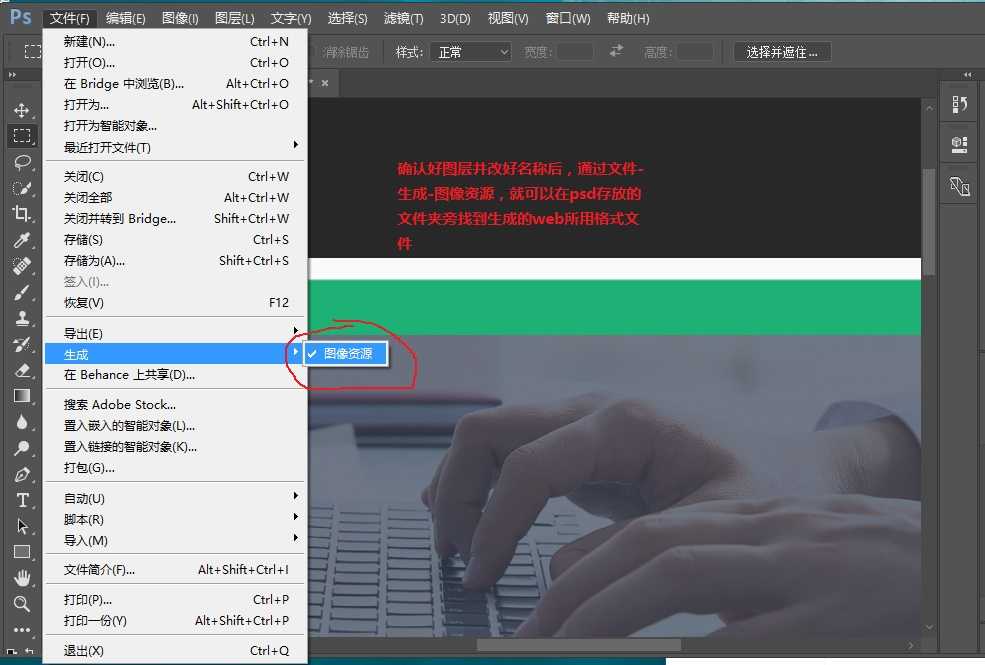Open the Edit Toolbar ellipsis button
Viewport: 985px width, 665px height.
point(21,629)
